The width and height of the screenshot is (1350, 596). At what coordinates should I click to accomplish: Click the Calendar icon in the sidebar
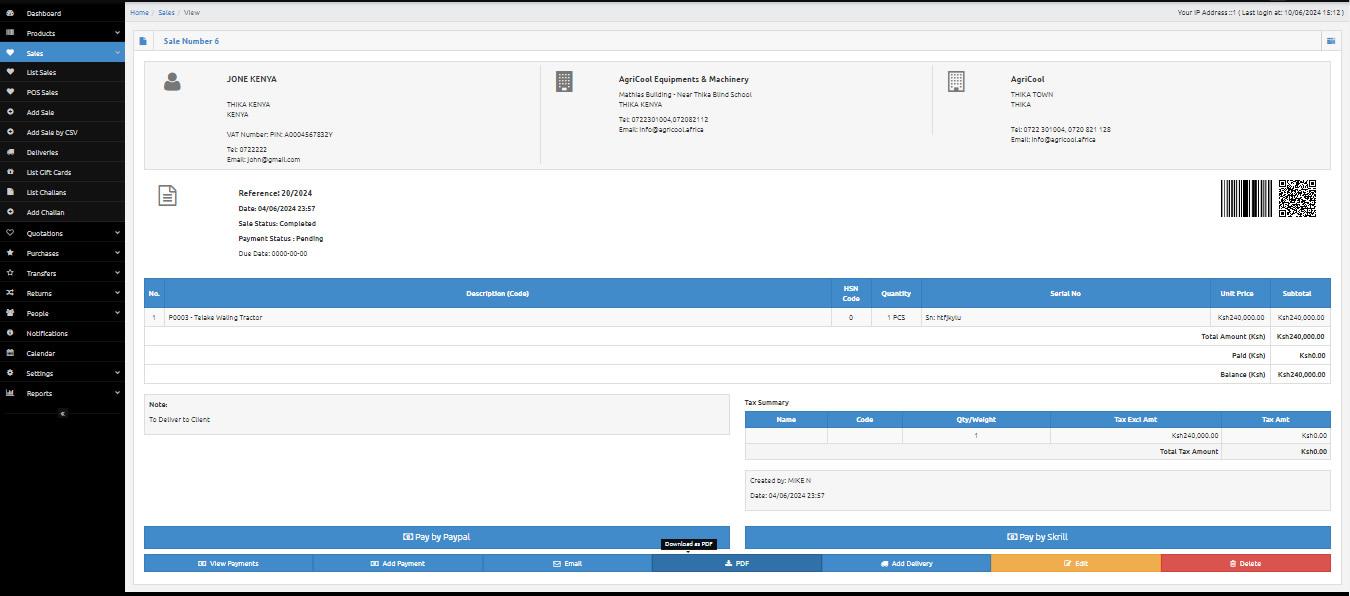tap(10, 353)
